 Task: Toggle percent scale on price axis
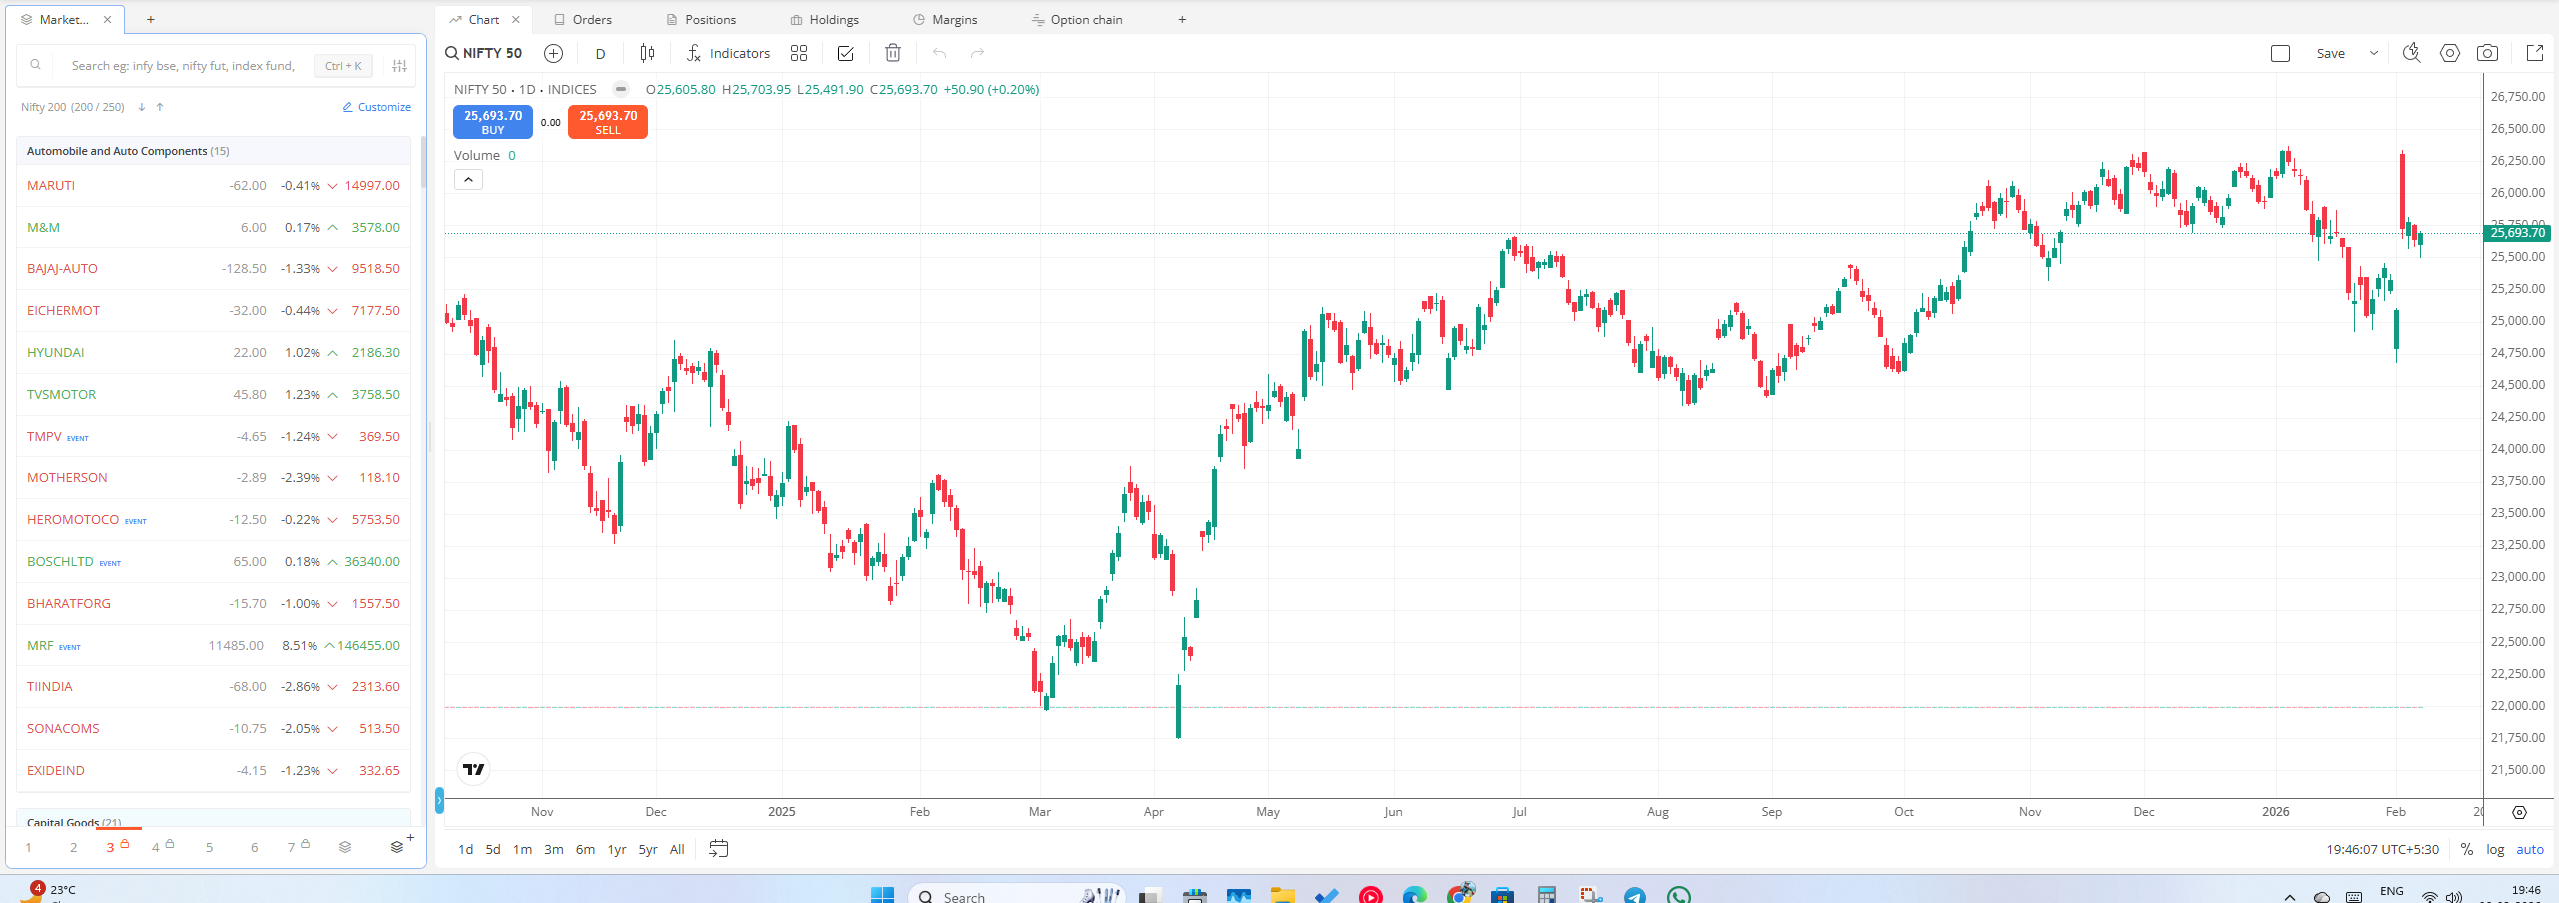(2466, 849)
